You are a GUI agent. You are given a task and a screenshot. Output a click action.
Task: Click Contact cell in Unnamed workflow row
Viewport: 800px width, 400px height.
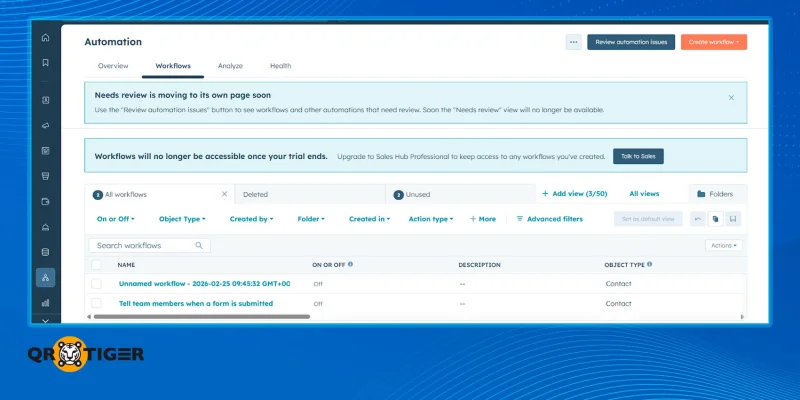pyautogui.click(x=618, y=284)
